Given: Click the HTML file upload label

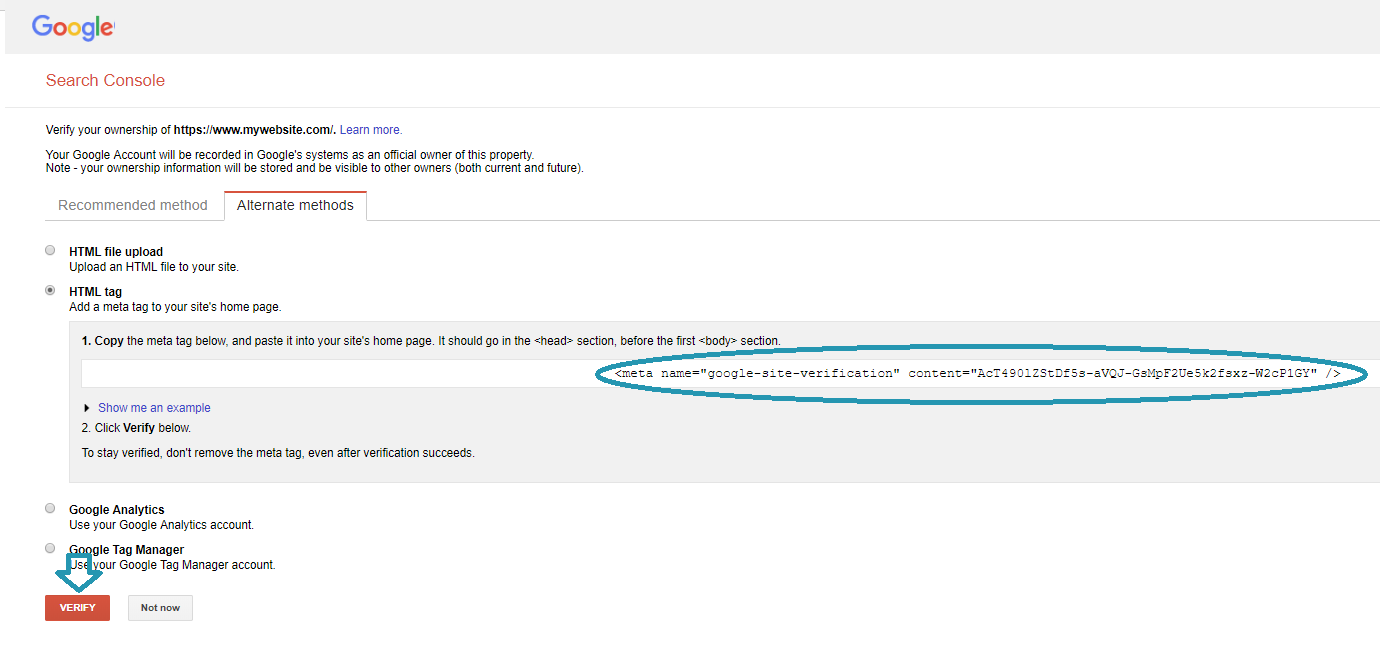Looking at the screenshot, I should [x=116, y=252].
